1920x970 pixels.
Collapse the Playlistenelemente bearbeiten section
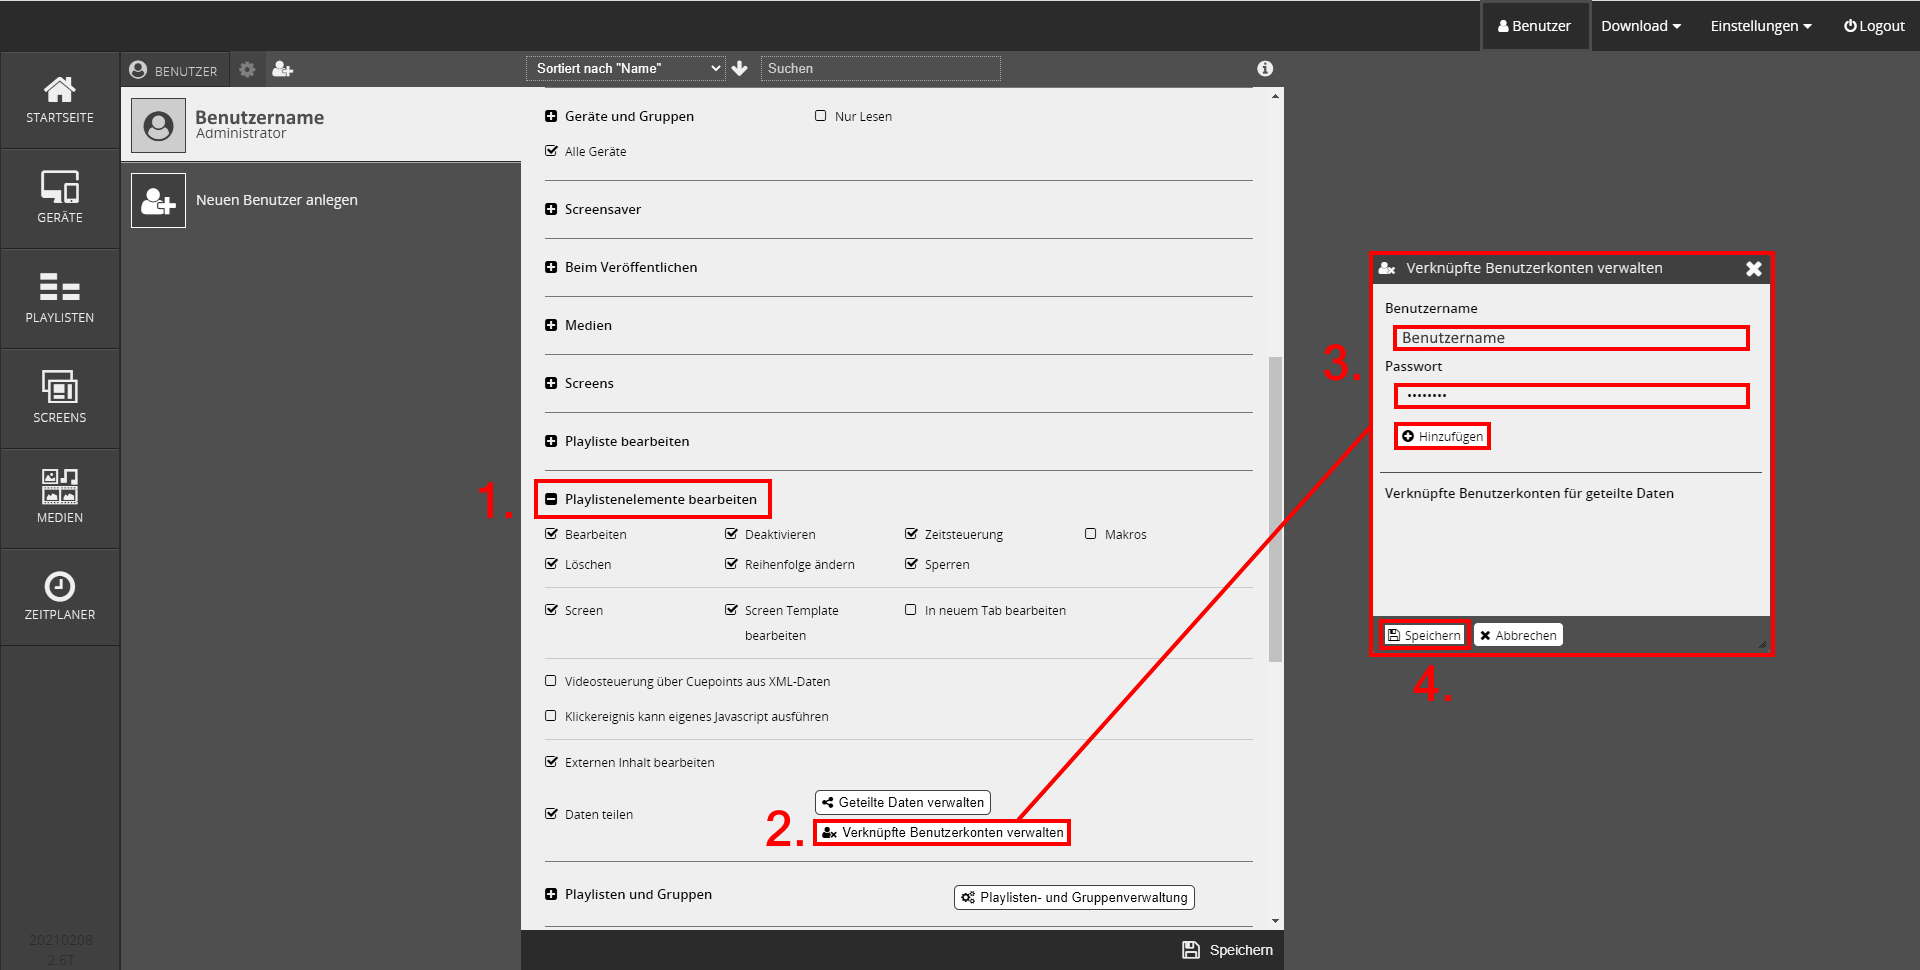[x=551, y=499]
